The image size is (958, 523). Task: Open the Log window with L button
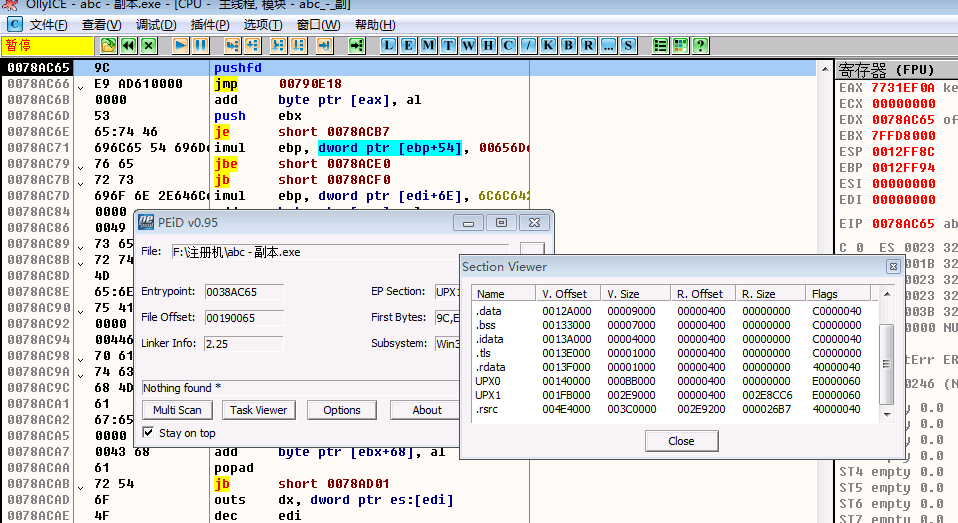[x=389, y=46]
